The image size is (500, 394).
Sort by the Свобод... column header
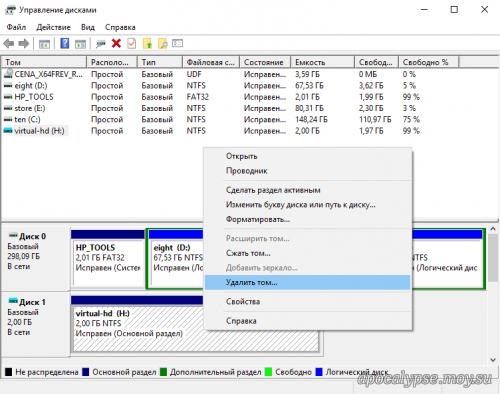(x=377, y=62)
